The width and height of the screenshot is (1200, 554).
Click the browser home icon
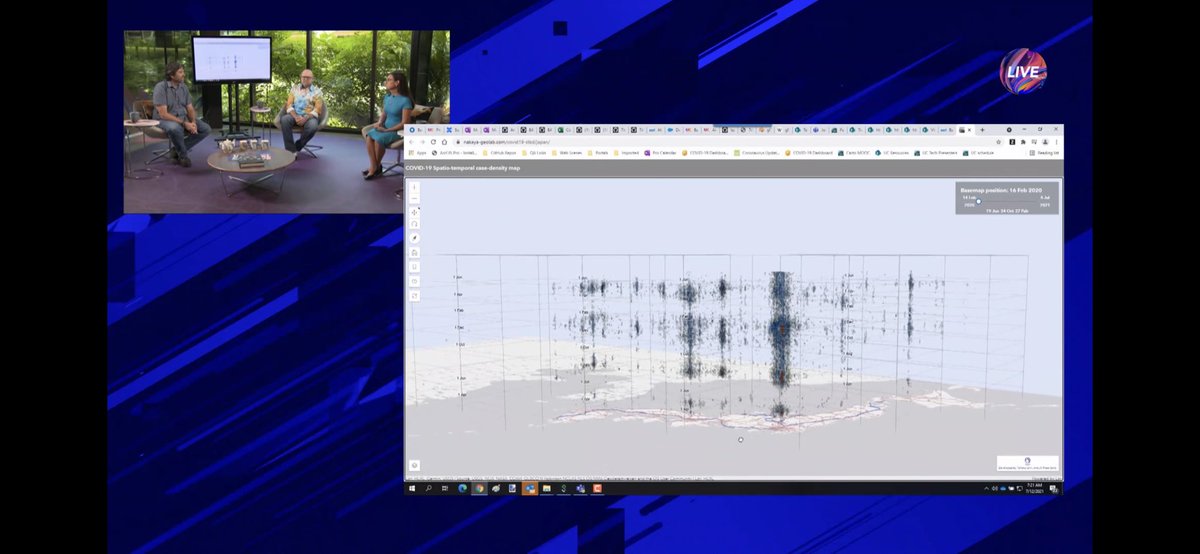tap(444, 142)
